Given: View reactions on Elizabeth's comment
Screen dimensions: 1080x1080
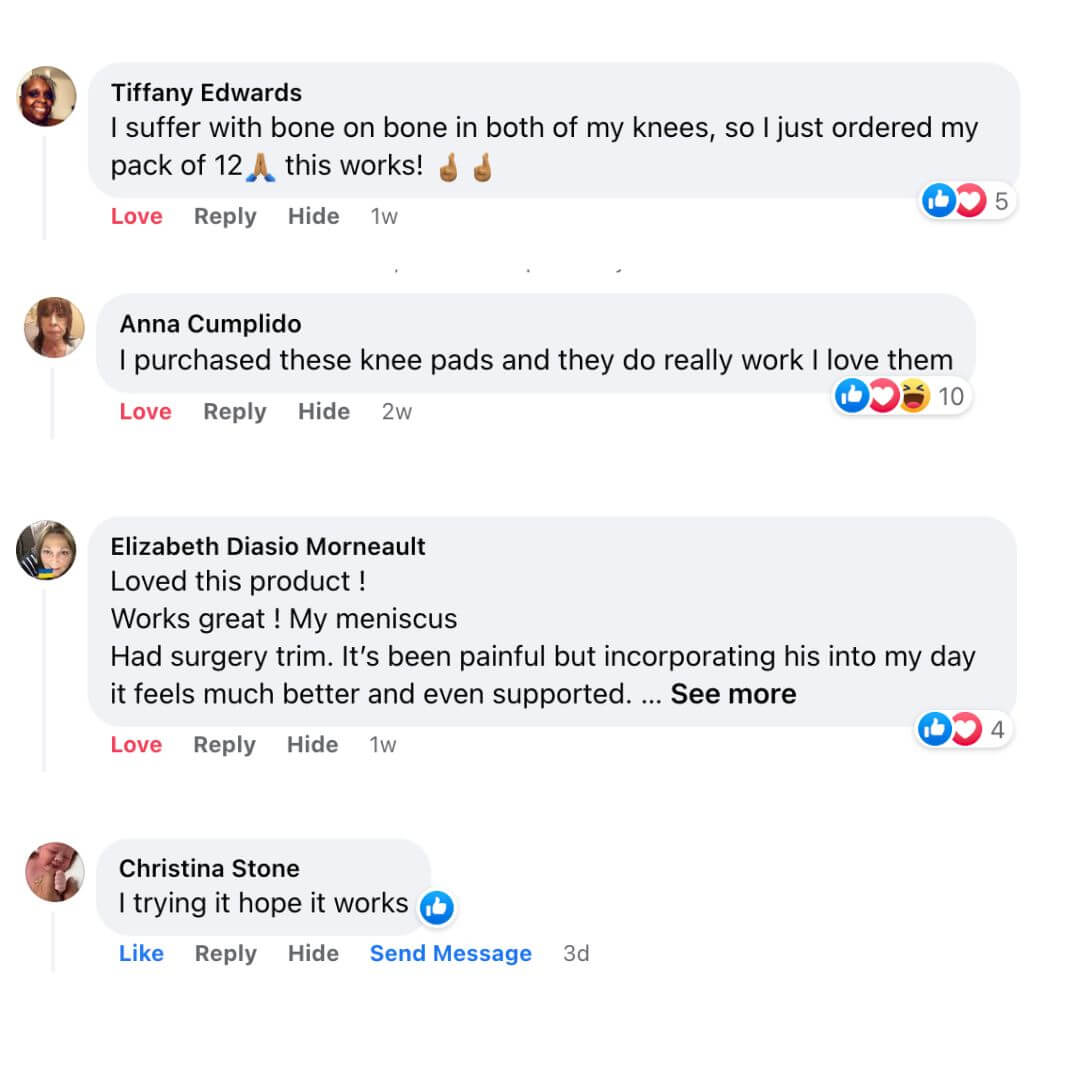Looking at the screenshot, I should point(950,730).
